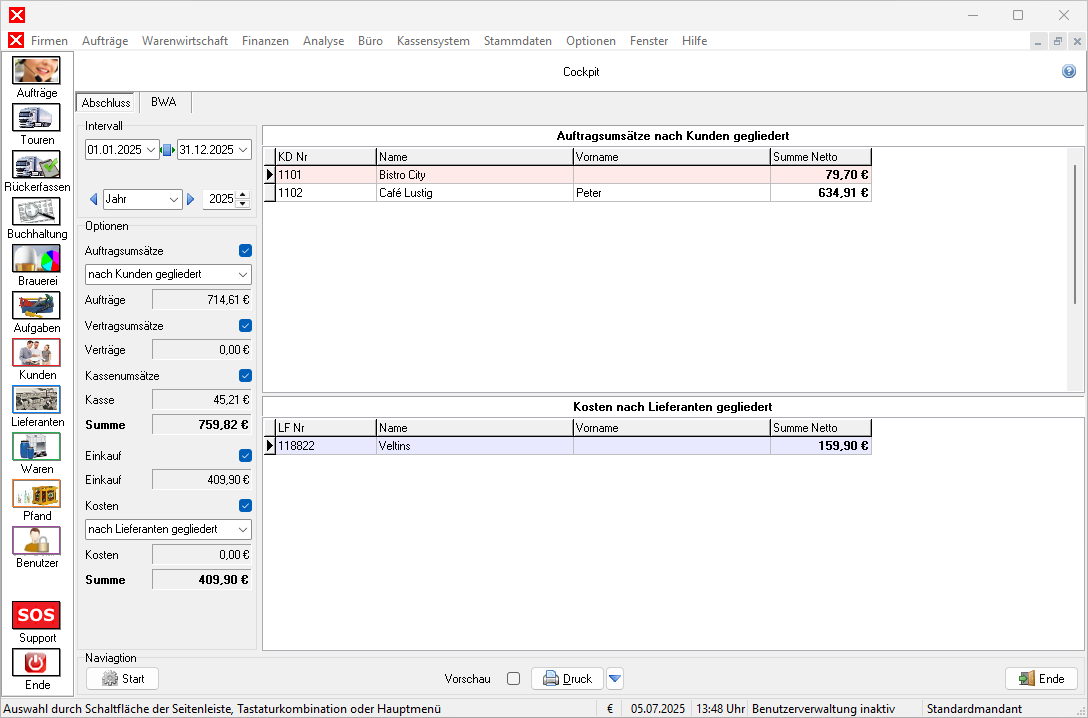
Task: Open the Touren truck icon
Action: 36,118
